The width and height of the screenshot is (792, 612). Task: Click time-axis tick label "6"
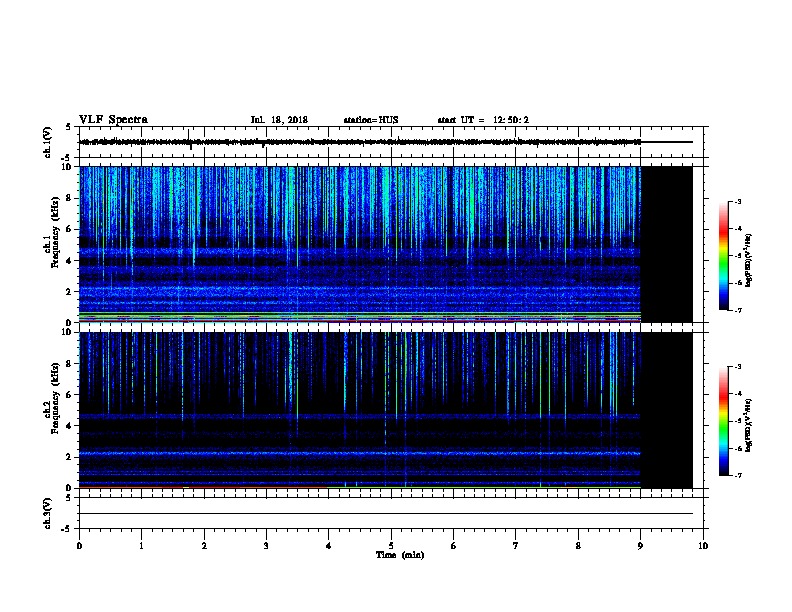click(453, 546)
